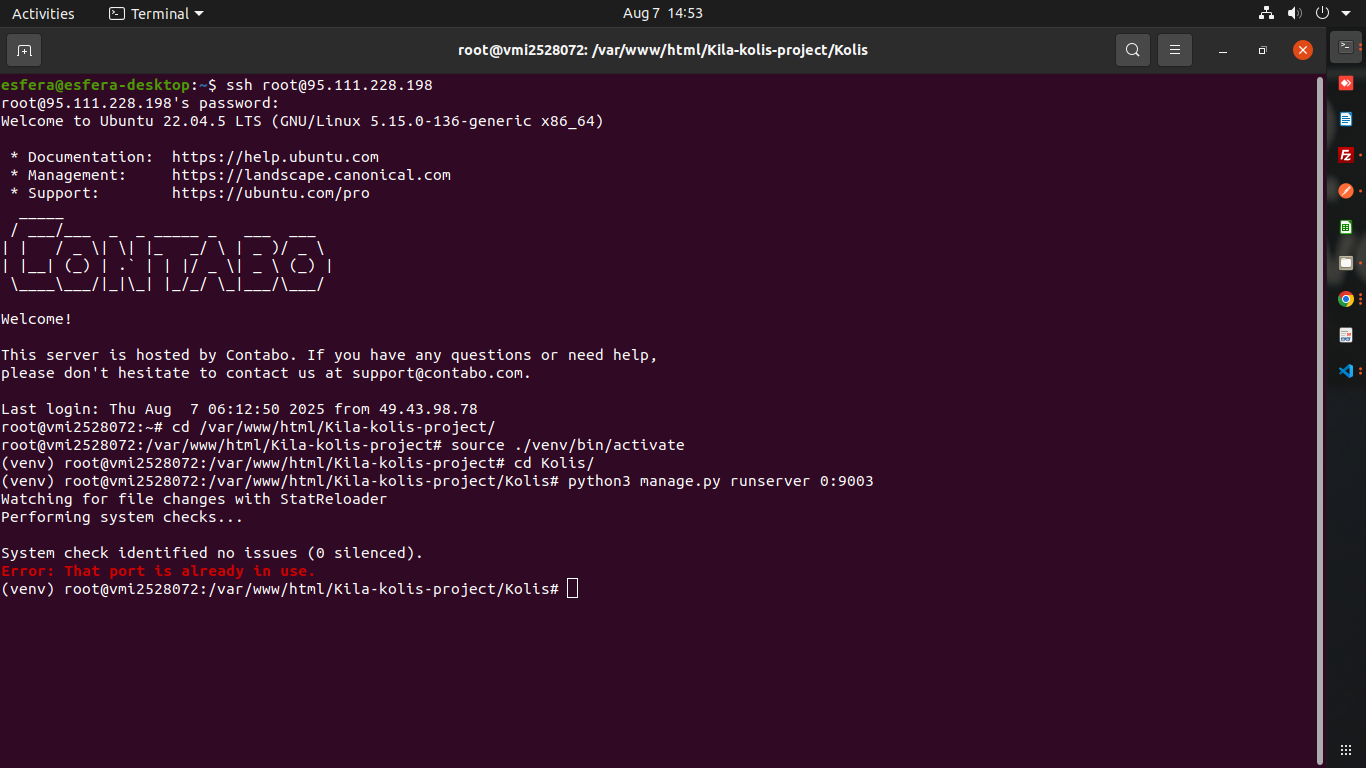Open LibreOffice Writer from the dock
The height and width of the screenshot is (768, 1366).
[x=1346, y=119]
